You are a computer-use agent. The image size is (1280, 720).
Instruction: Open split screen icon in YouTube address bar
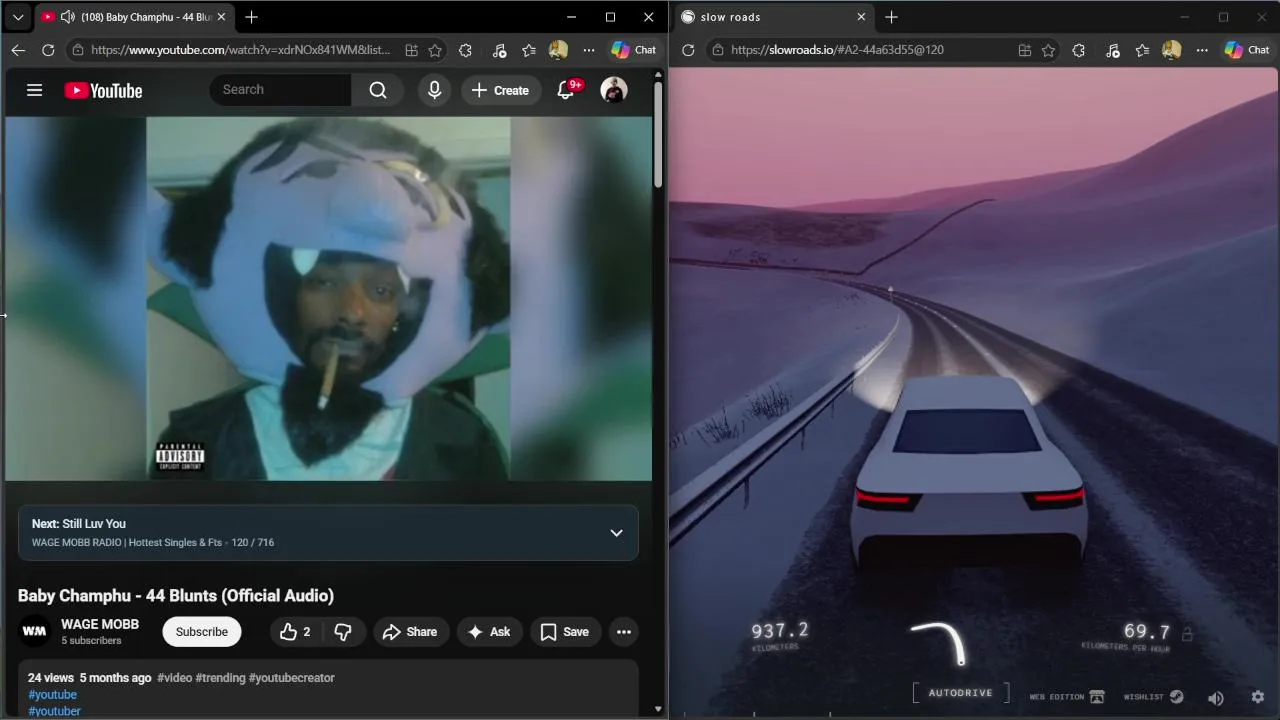pyautogui.click(x=411, y=50)
